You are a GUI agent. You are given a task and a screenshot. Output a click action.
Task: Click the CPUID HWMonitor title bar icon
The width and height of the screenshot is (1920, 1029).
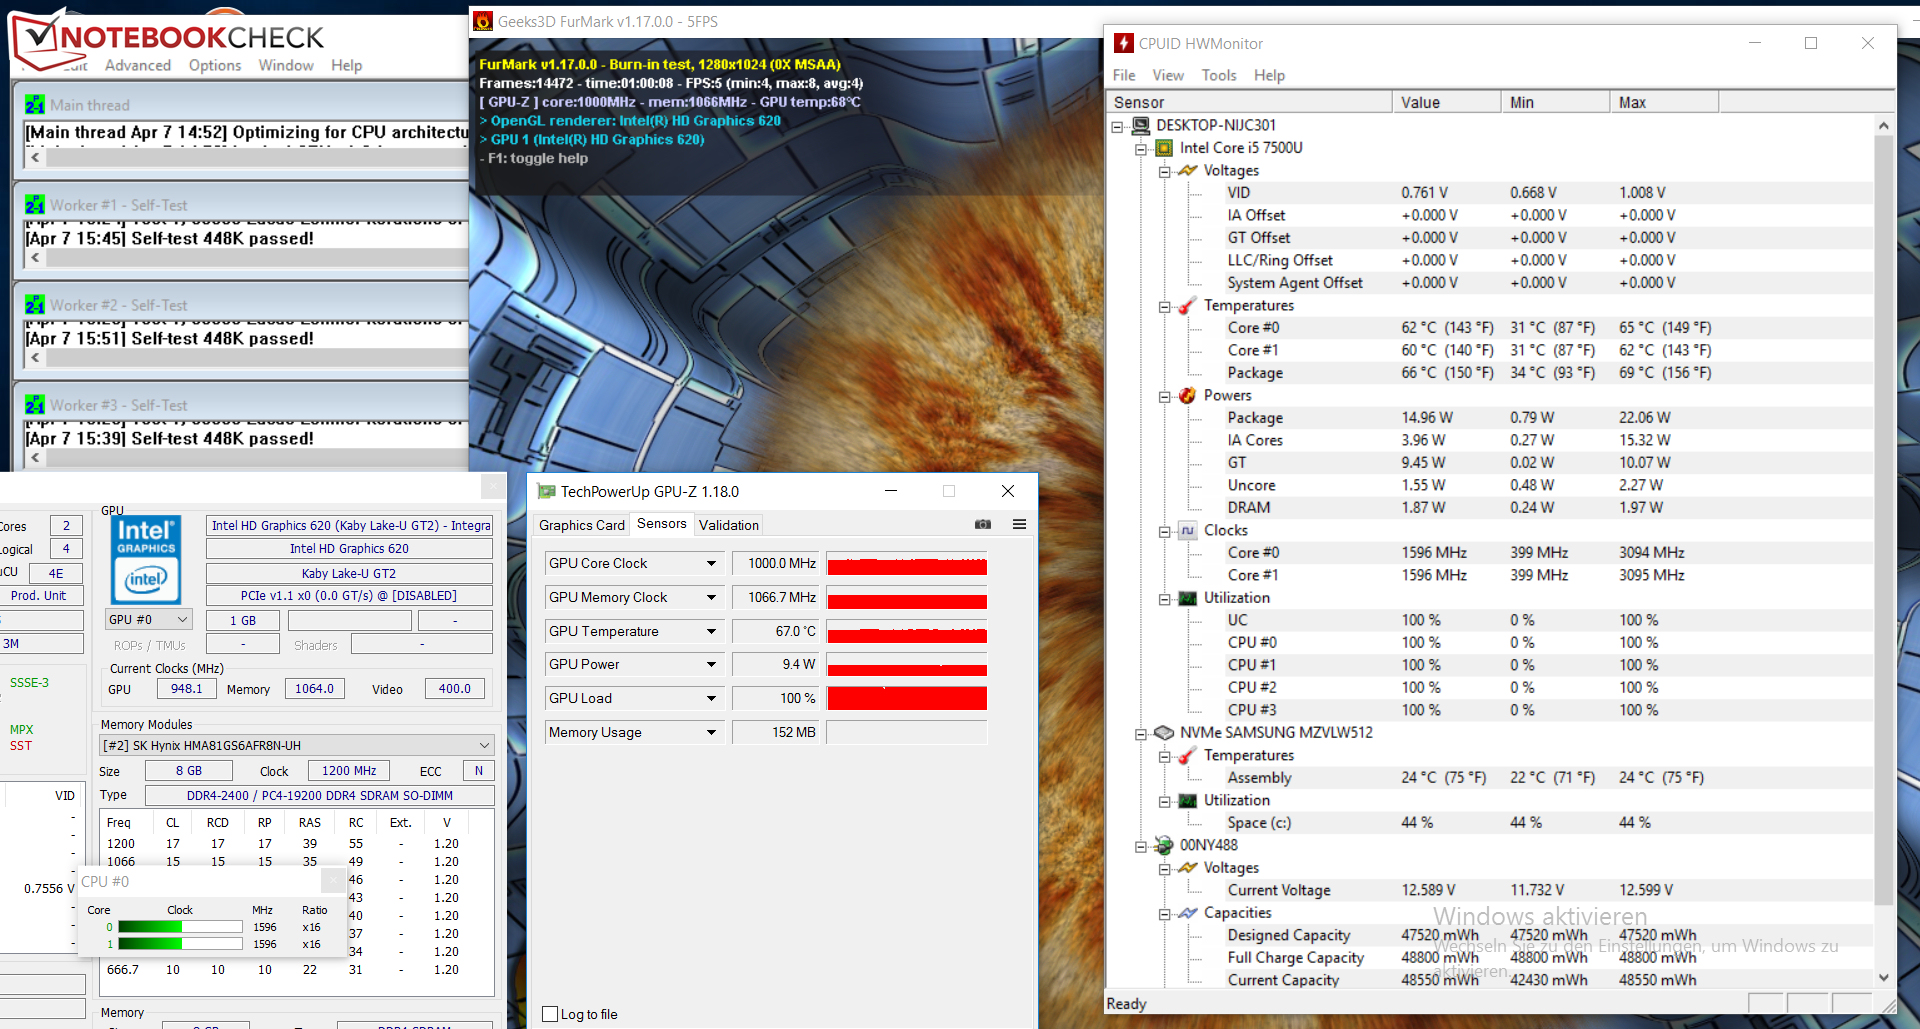tap(1124, 43)
